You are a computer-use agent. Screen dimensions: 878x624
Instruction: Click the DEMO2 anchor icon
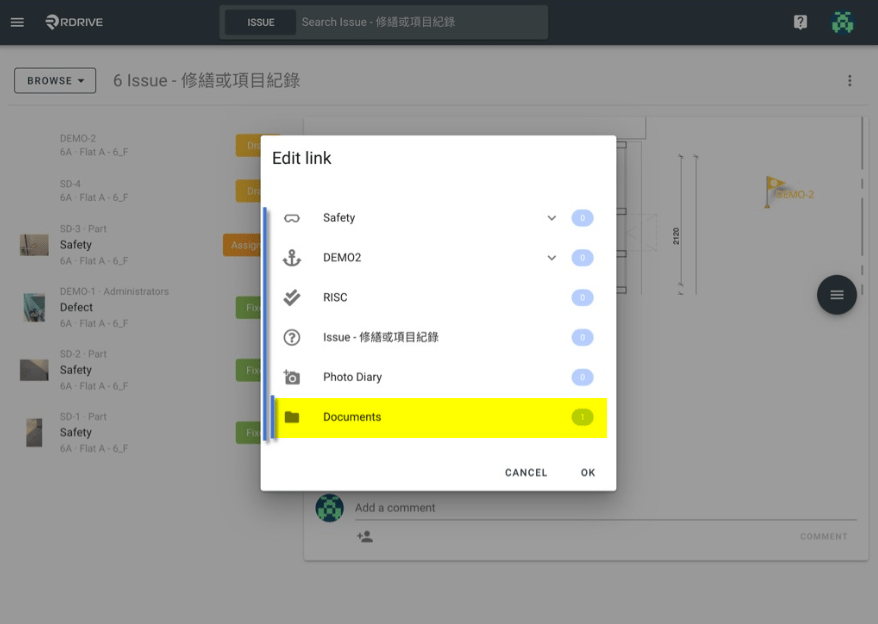tap(292, 258)
